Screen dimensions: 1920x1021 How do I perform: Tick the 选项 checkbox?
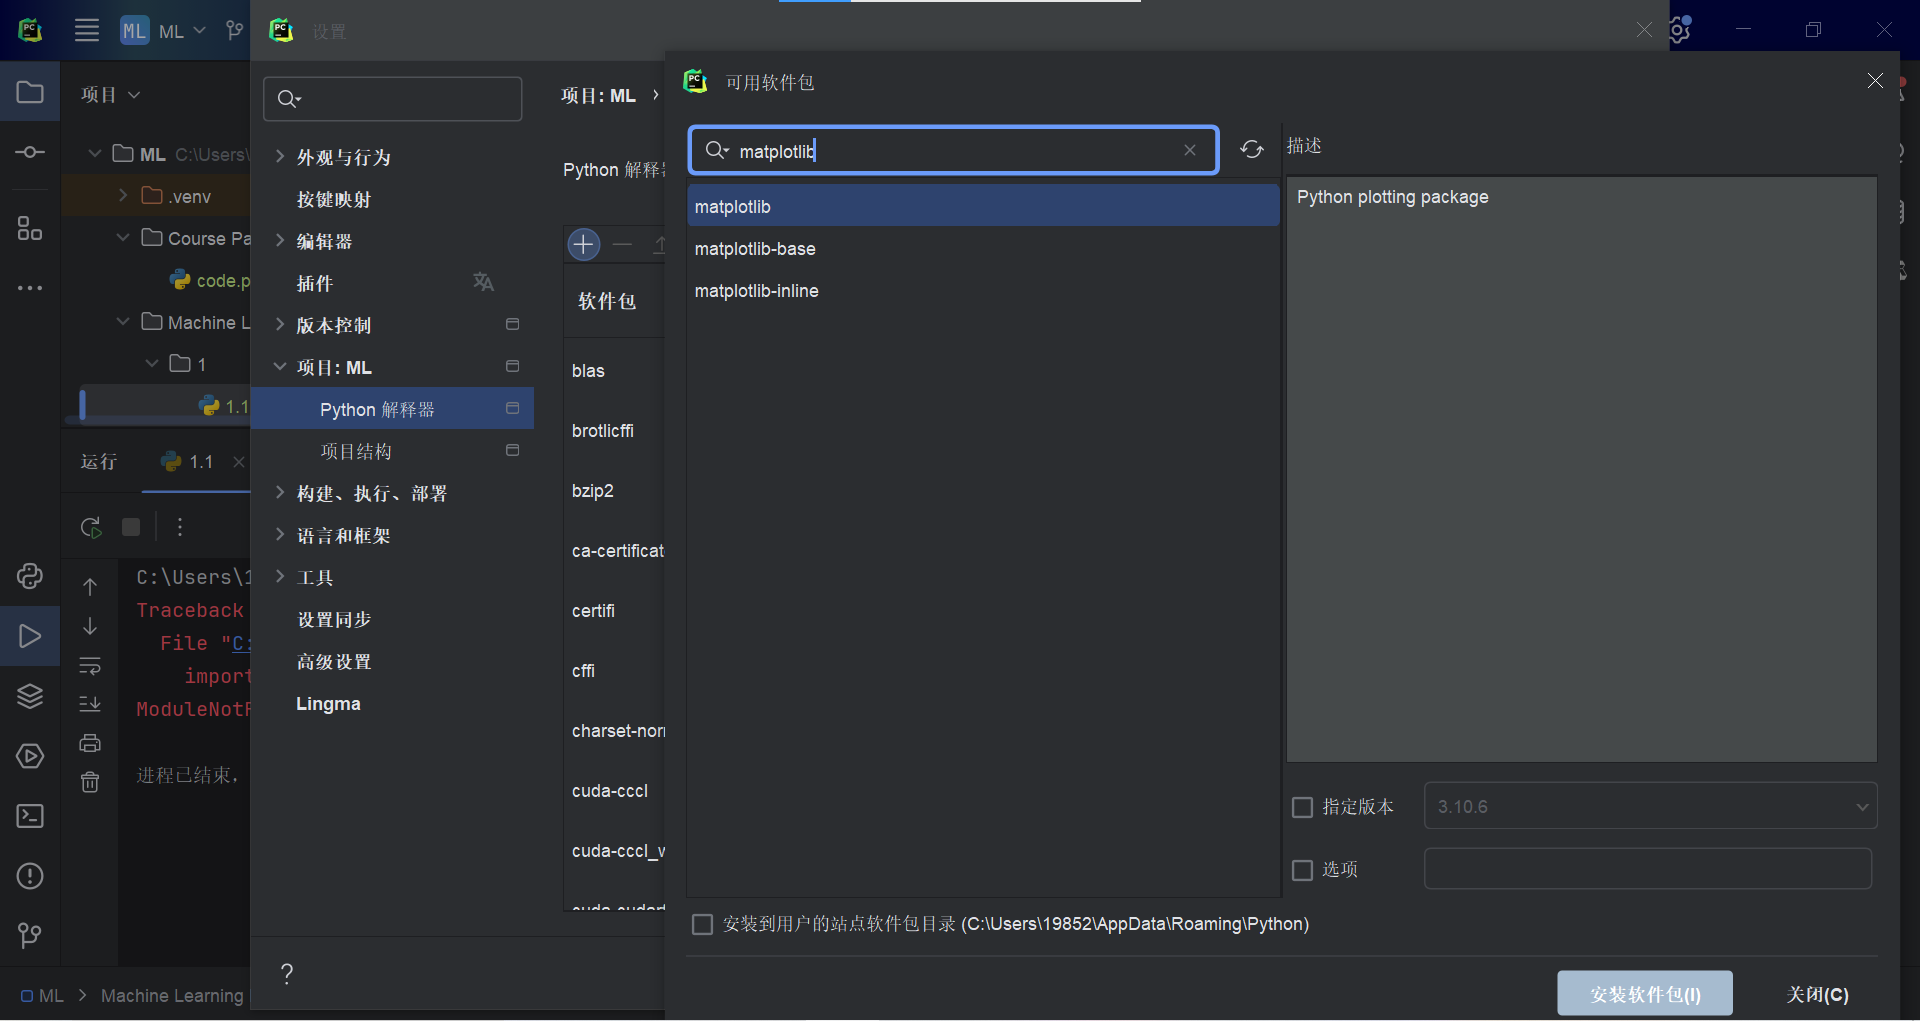tap(1302, 870)
